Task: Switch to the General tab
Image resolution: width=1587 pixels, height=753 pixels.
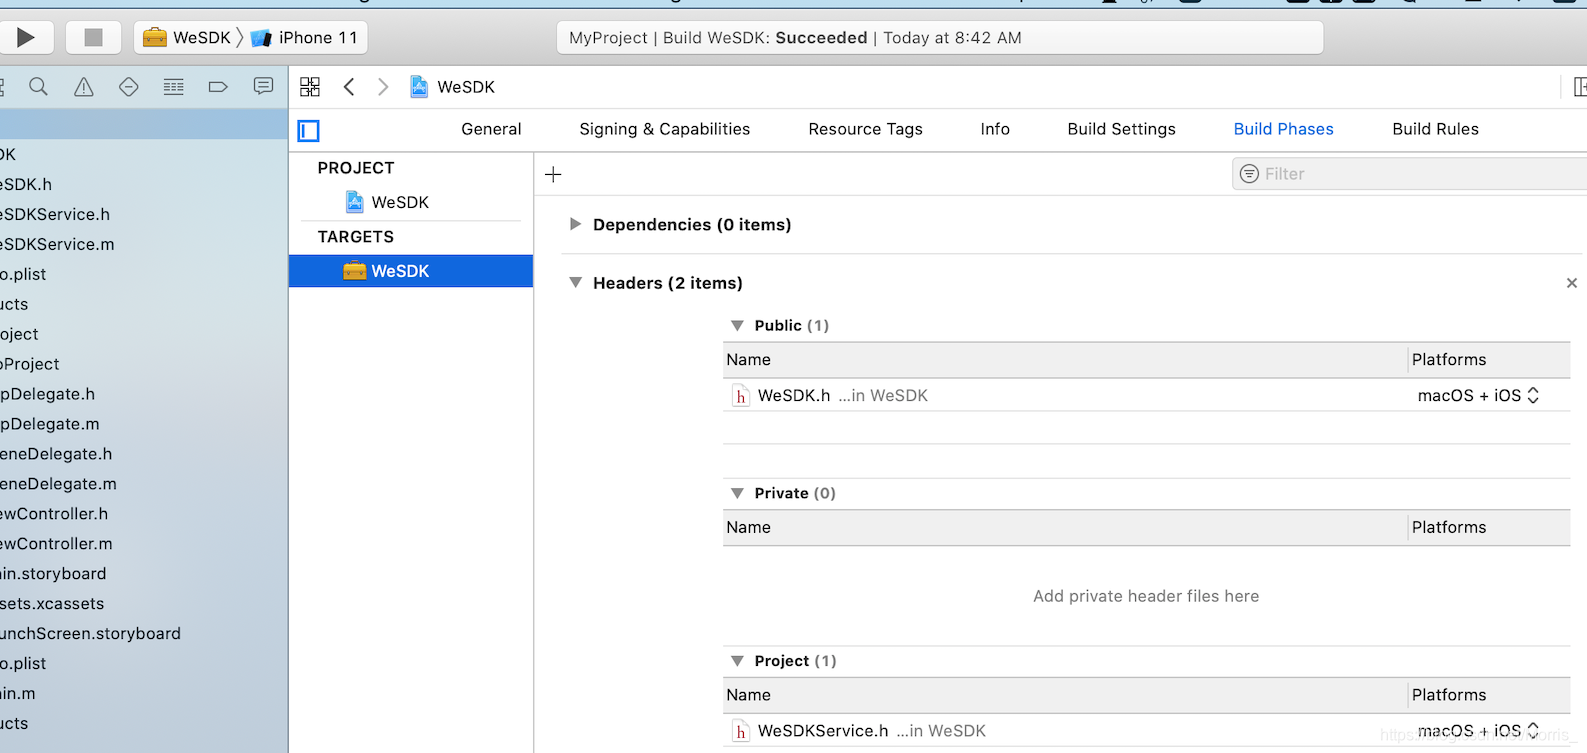Action: [x=491, y=129]
